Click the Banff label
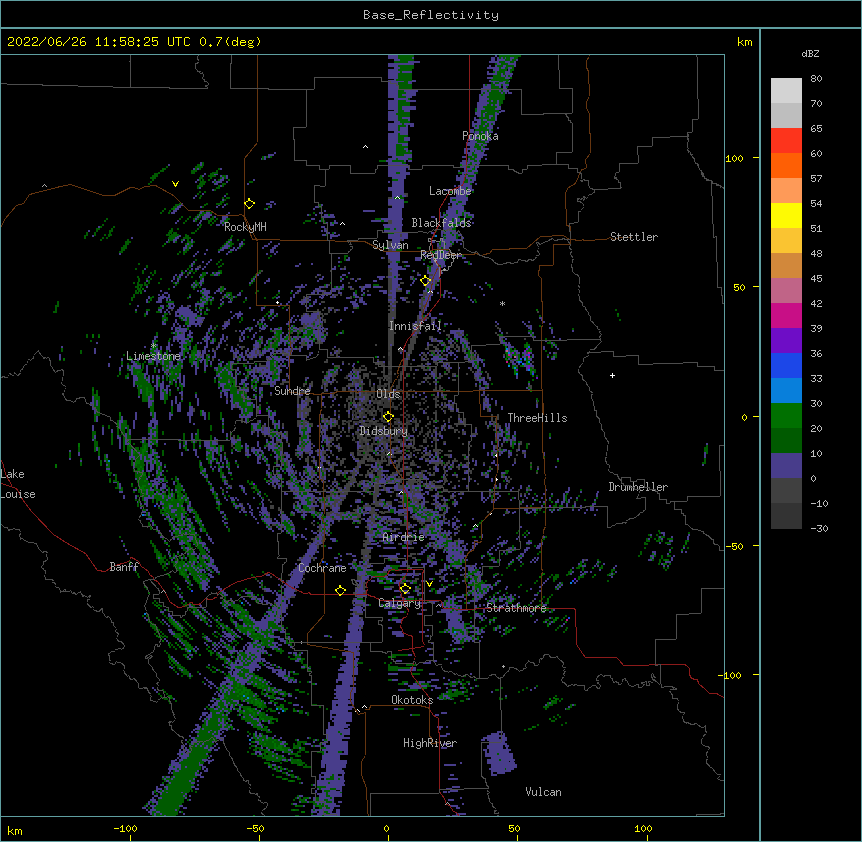The image size is (862, 842). [x=124, y=567]
